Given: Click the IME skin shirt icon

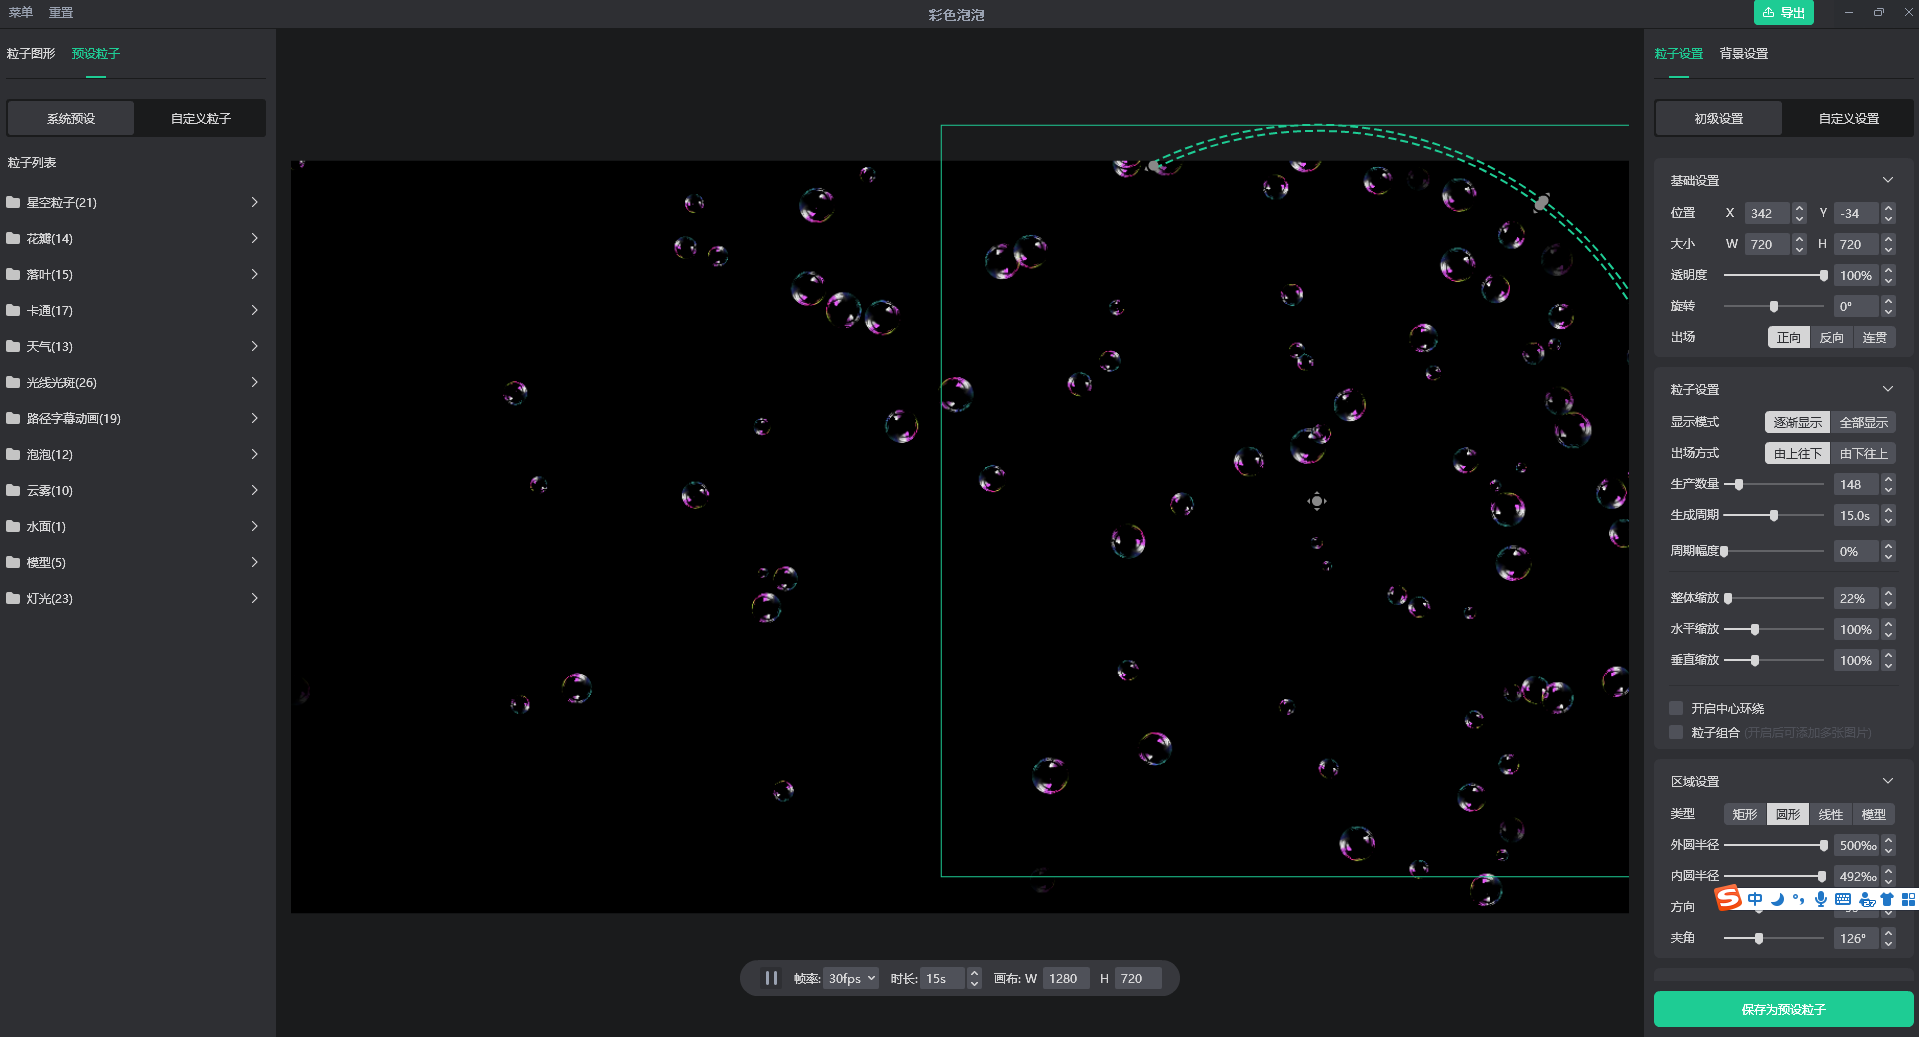Looking at the screenshot, I should 1887,899.
